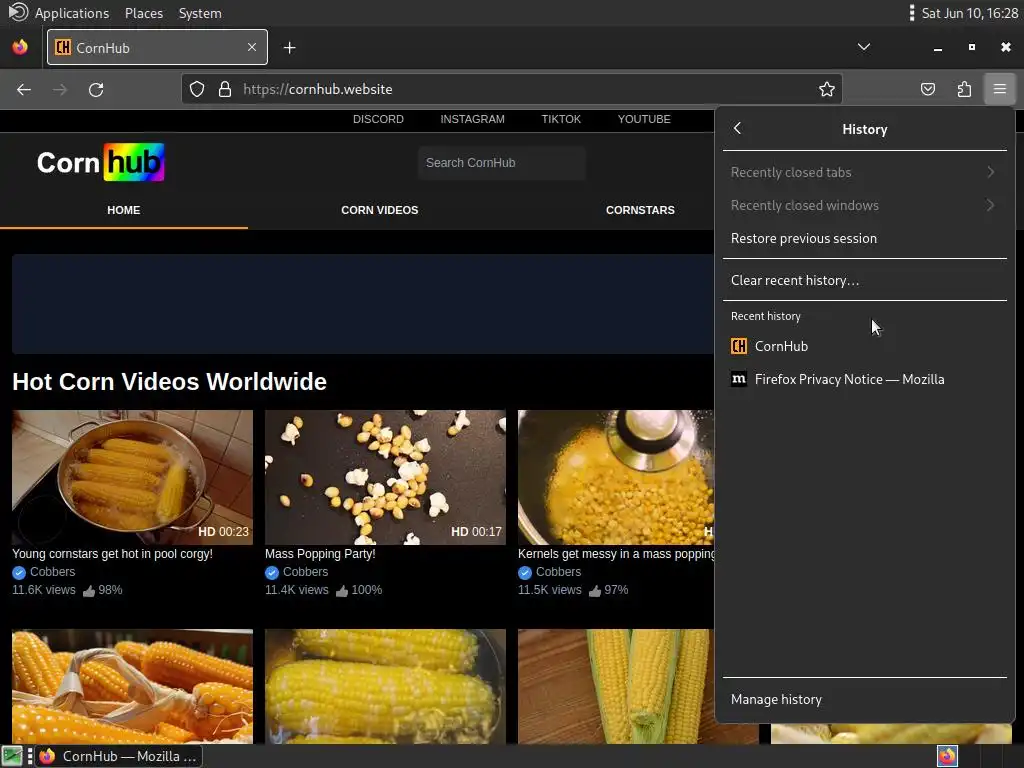Click Manage history
The height and width of the screenshot is (768, 1024).
[864, 699]
